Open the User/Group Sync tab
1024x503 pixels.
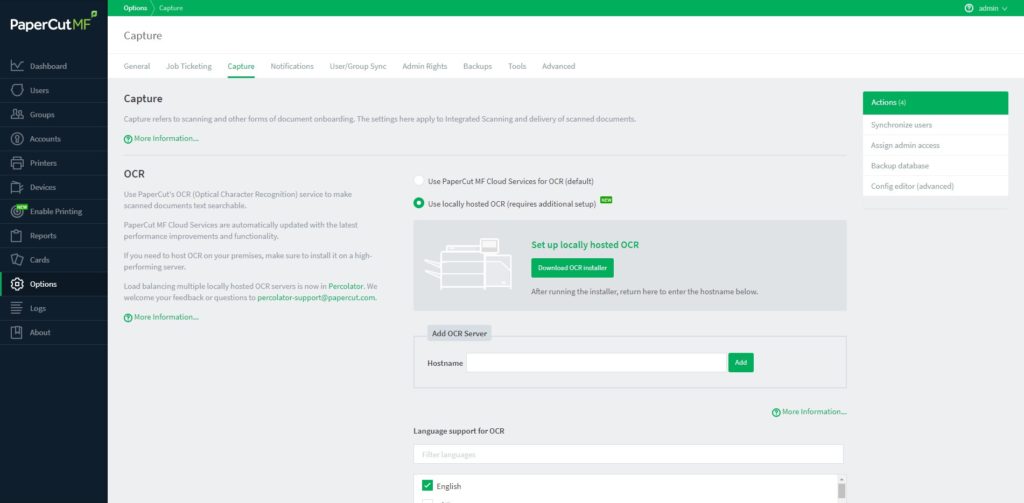click(357, 66)
